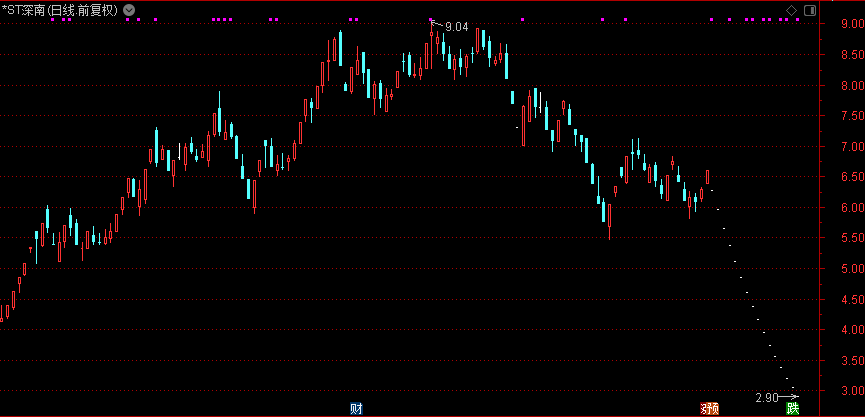Click the *ST深南 (日线 前复权) chart title

click(60, 10)
